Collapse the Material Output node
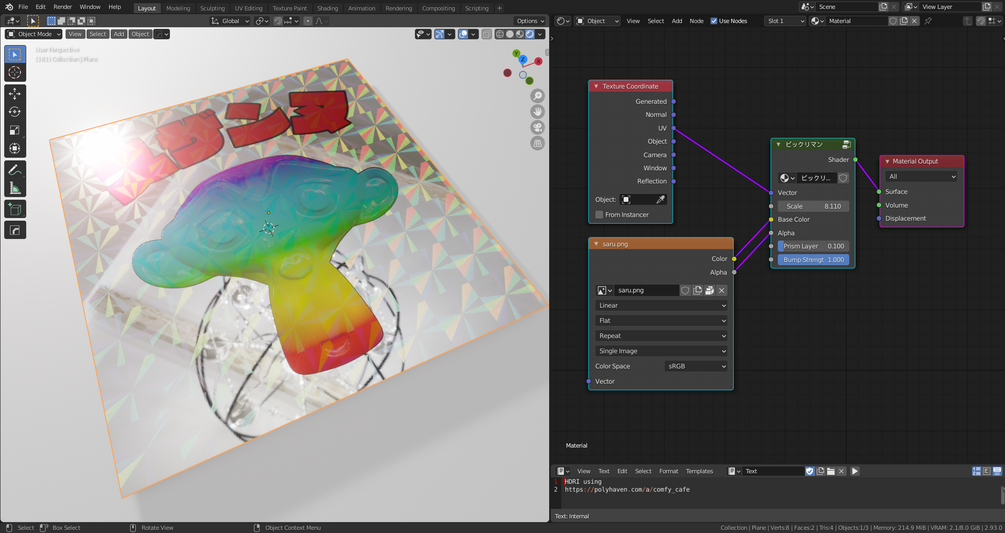This screenshot has width=1005, height=533. pos(887,161)
